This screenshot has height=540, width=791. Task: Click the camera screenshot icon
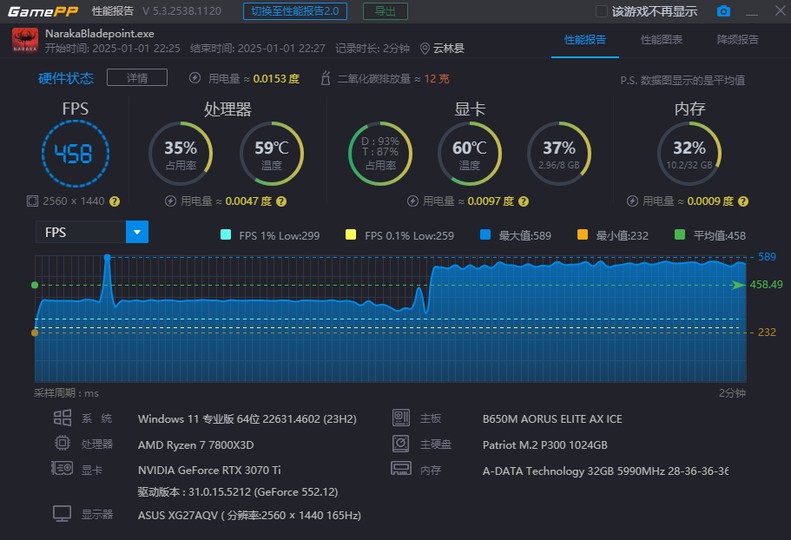(723, 11)
